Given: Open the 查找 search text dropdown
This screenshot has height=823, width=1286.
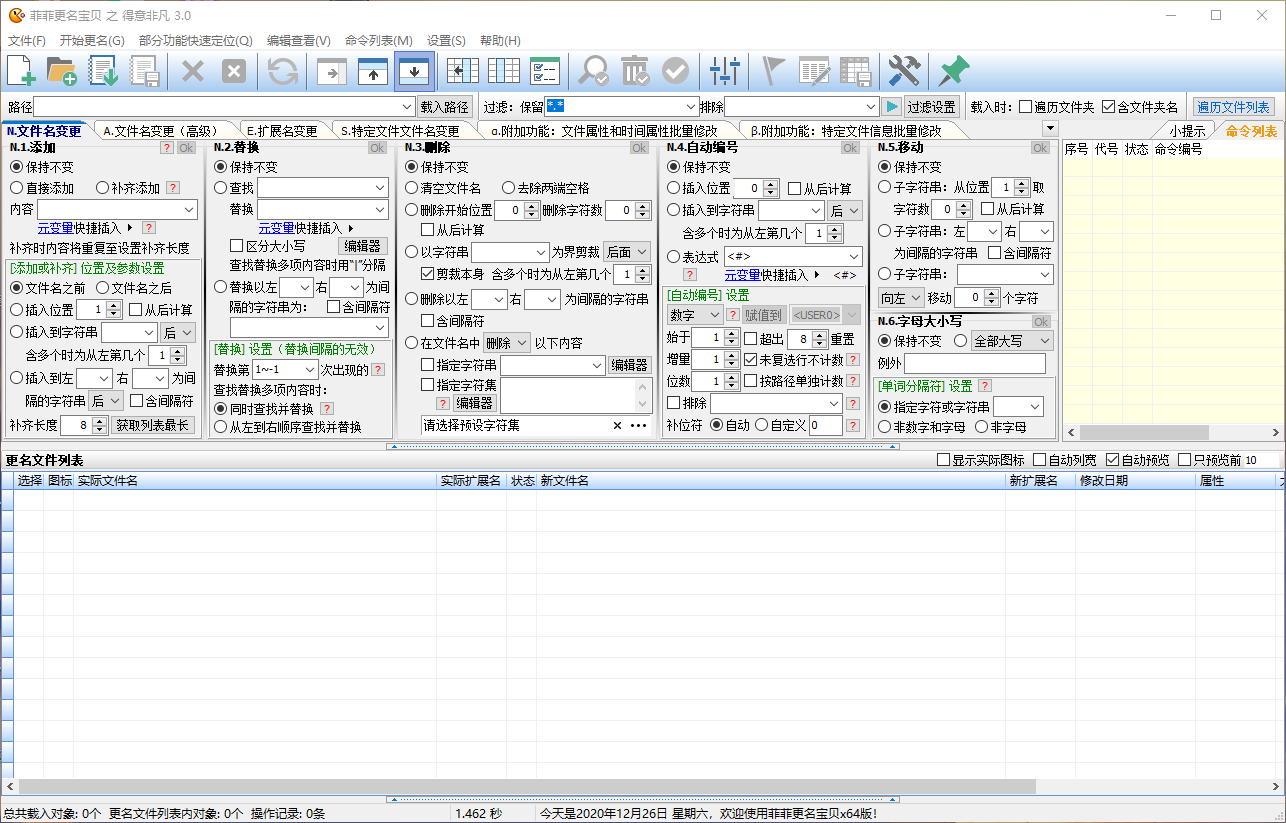Looking at the screenshot, I should point(380,188).
